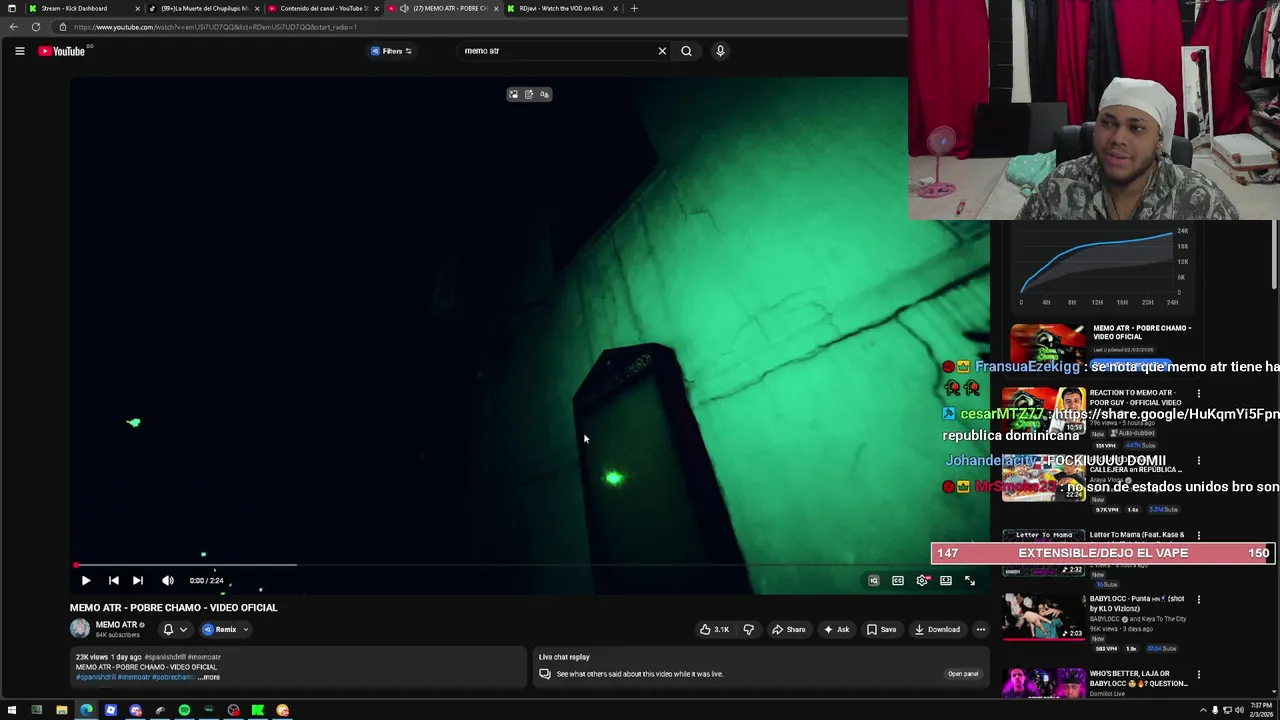Open the MEMO ATR channel avatar

click(80, 628)
